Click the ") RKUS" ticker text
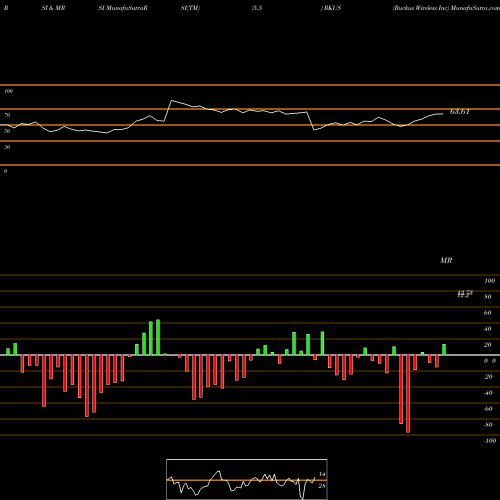This screenshot has height=500, width=500. [x=331, y=8]
